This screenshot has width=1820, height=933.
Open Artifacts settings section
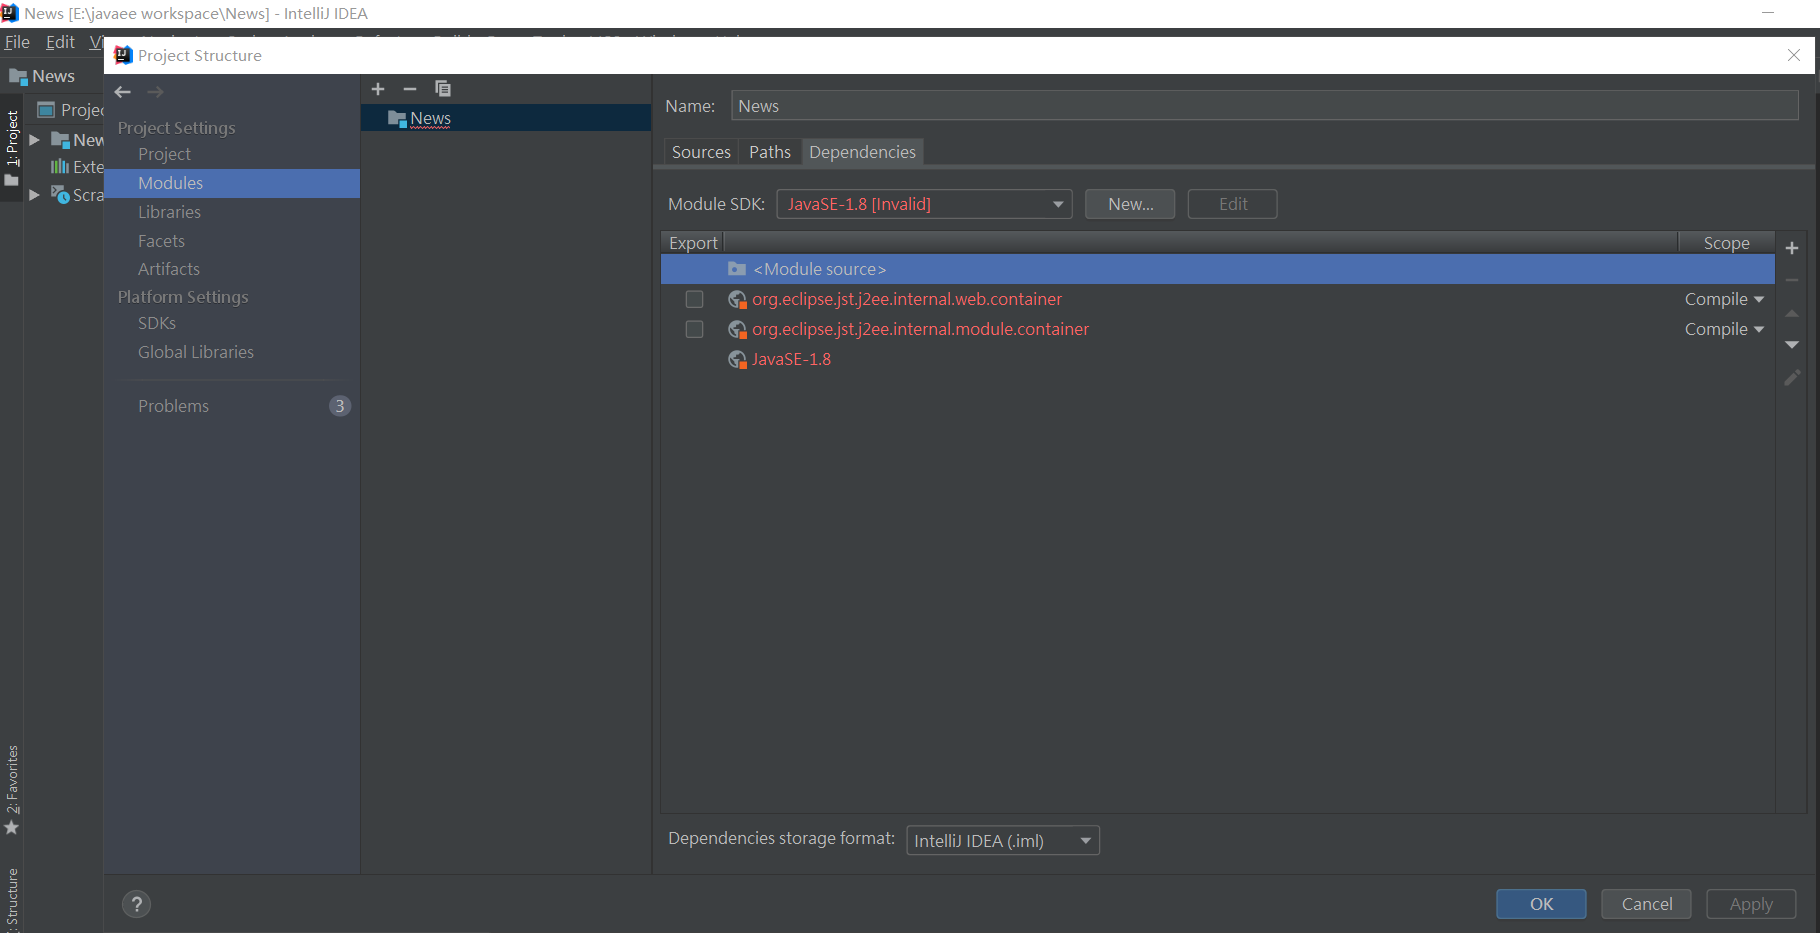click(169, 269)
